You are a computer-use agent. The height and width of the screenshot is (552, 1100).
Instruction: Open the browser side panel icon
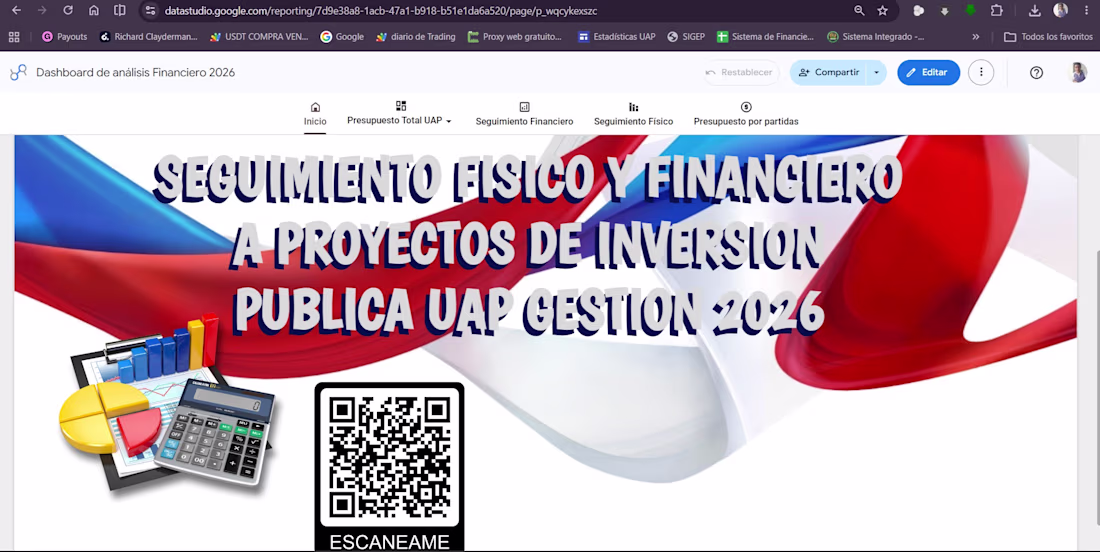[120, 11]
